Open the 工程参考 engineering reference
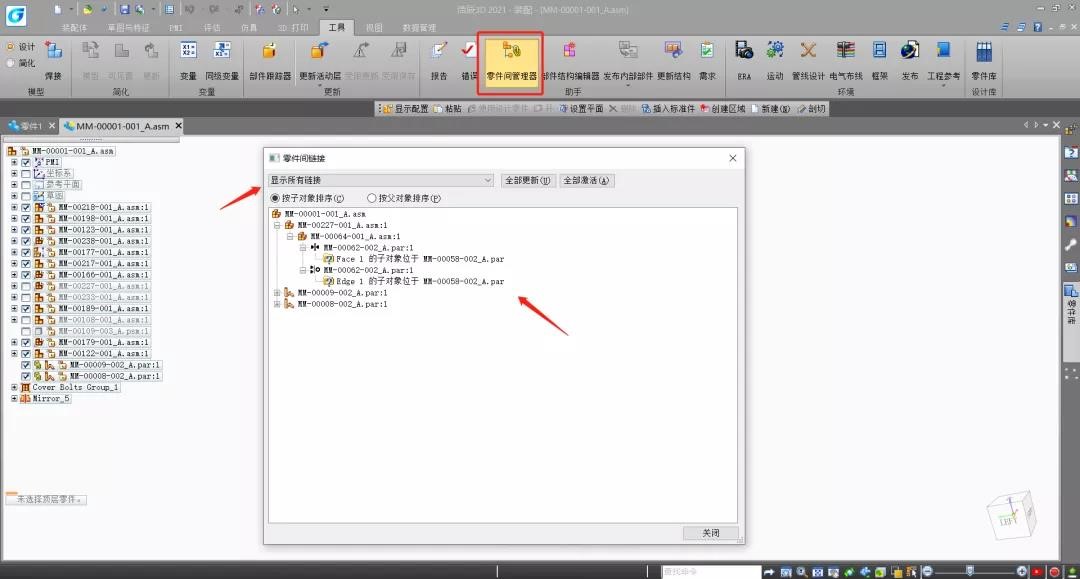This screenshot has width=1080, height=579. 944,61
